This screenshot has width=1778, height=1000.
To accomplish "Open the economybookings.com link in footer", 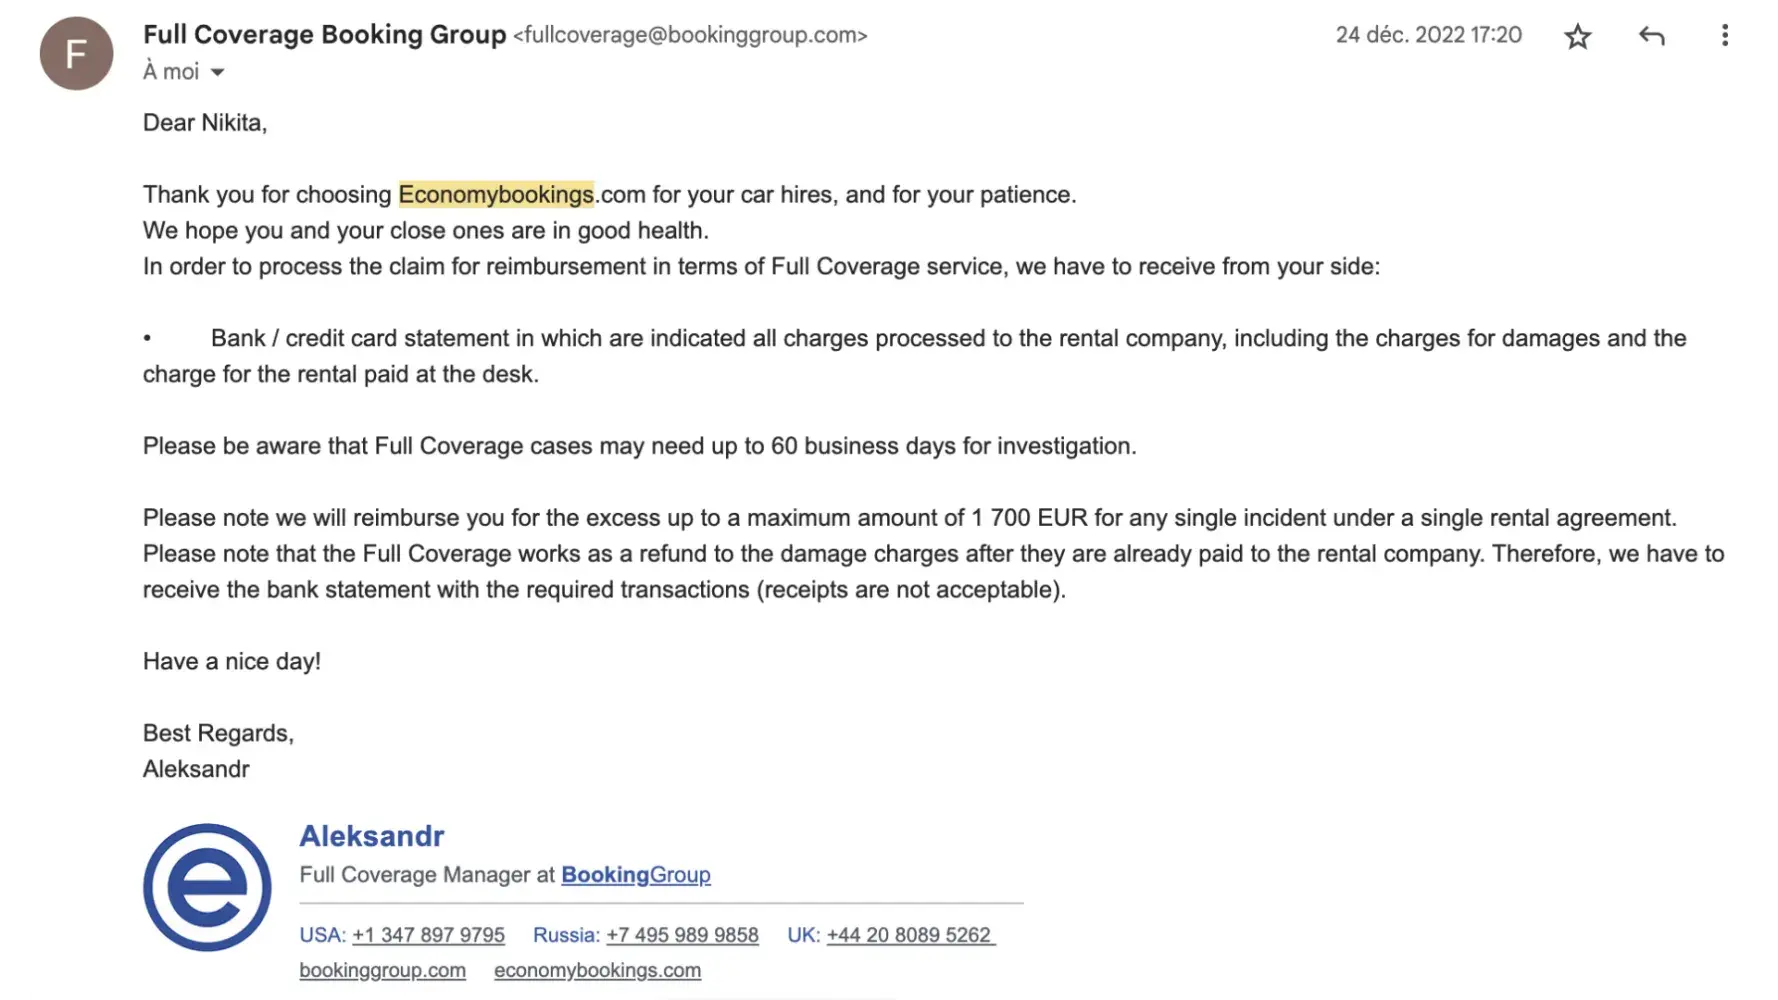I will point(597,970).
